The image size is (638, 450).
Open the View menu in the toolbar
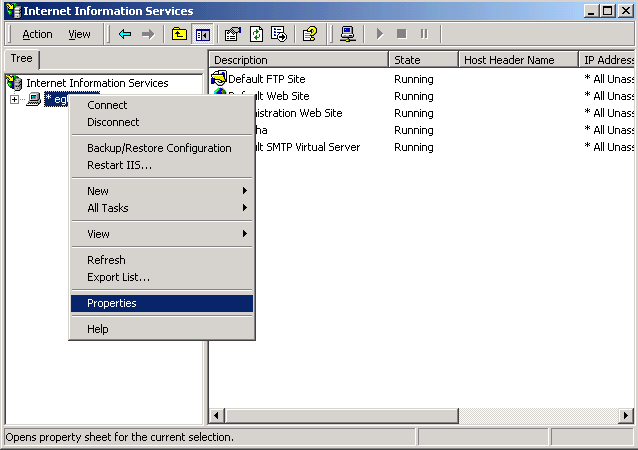(x=79, y=34)
